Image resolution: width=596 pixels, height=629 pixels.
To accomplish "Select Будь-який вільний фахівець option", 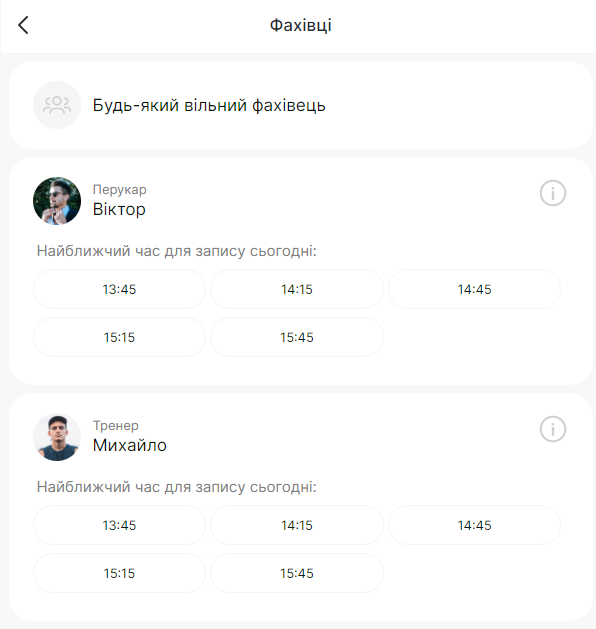I will coord(301,105).
